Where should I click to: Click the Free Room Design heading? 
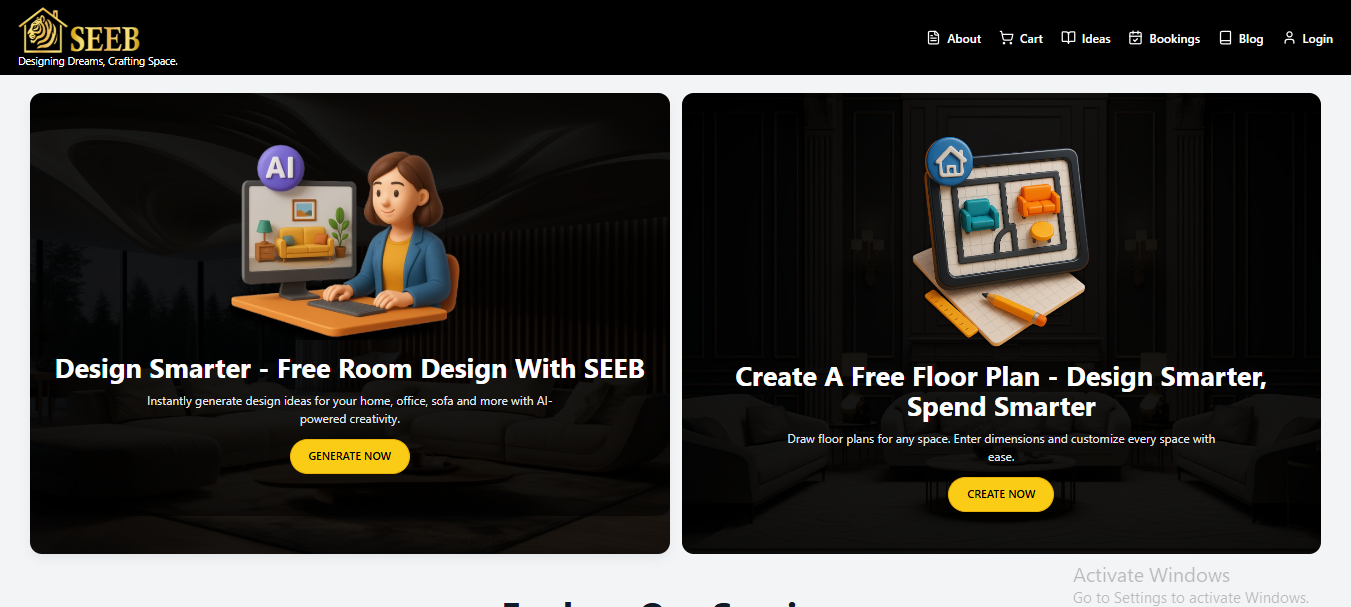[350, 369]
